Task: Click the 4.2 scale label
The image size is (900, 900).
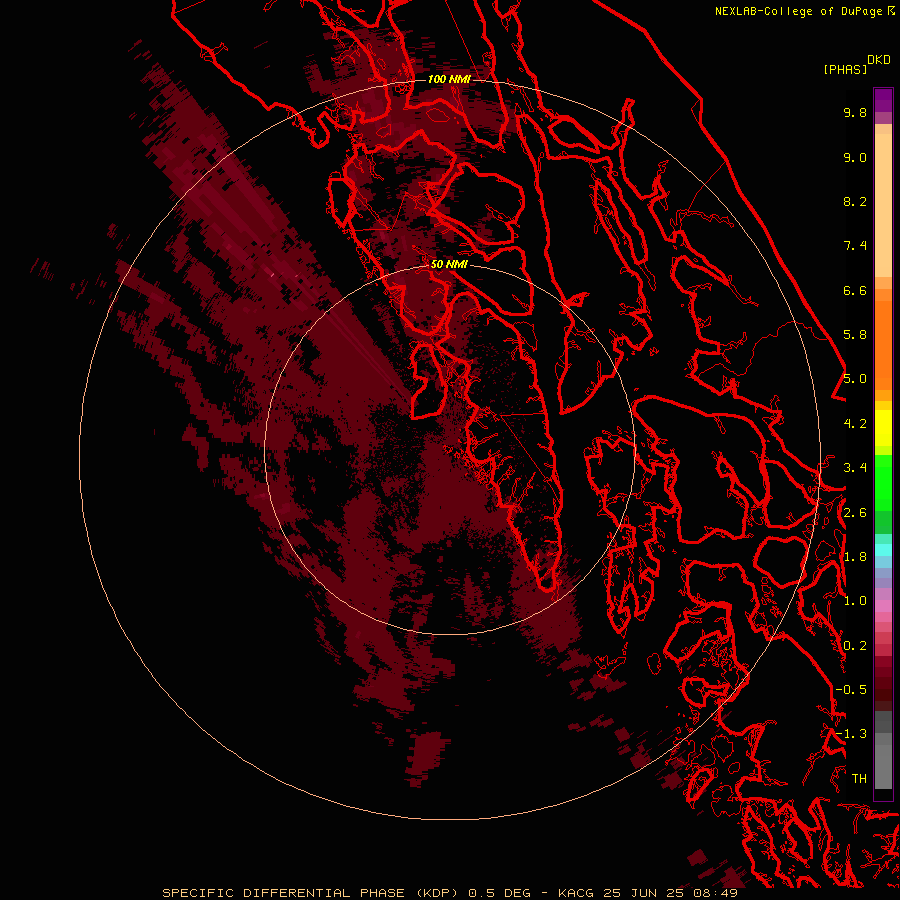Action: 855,424
